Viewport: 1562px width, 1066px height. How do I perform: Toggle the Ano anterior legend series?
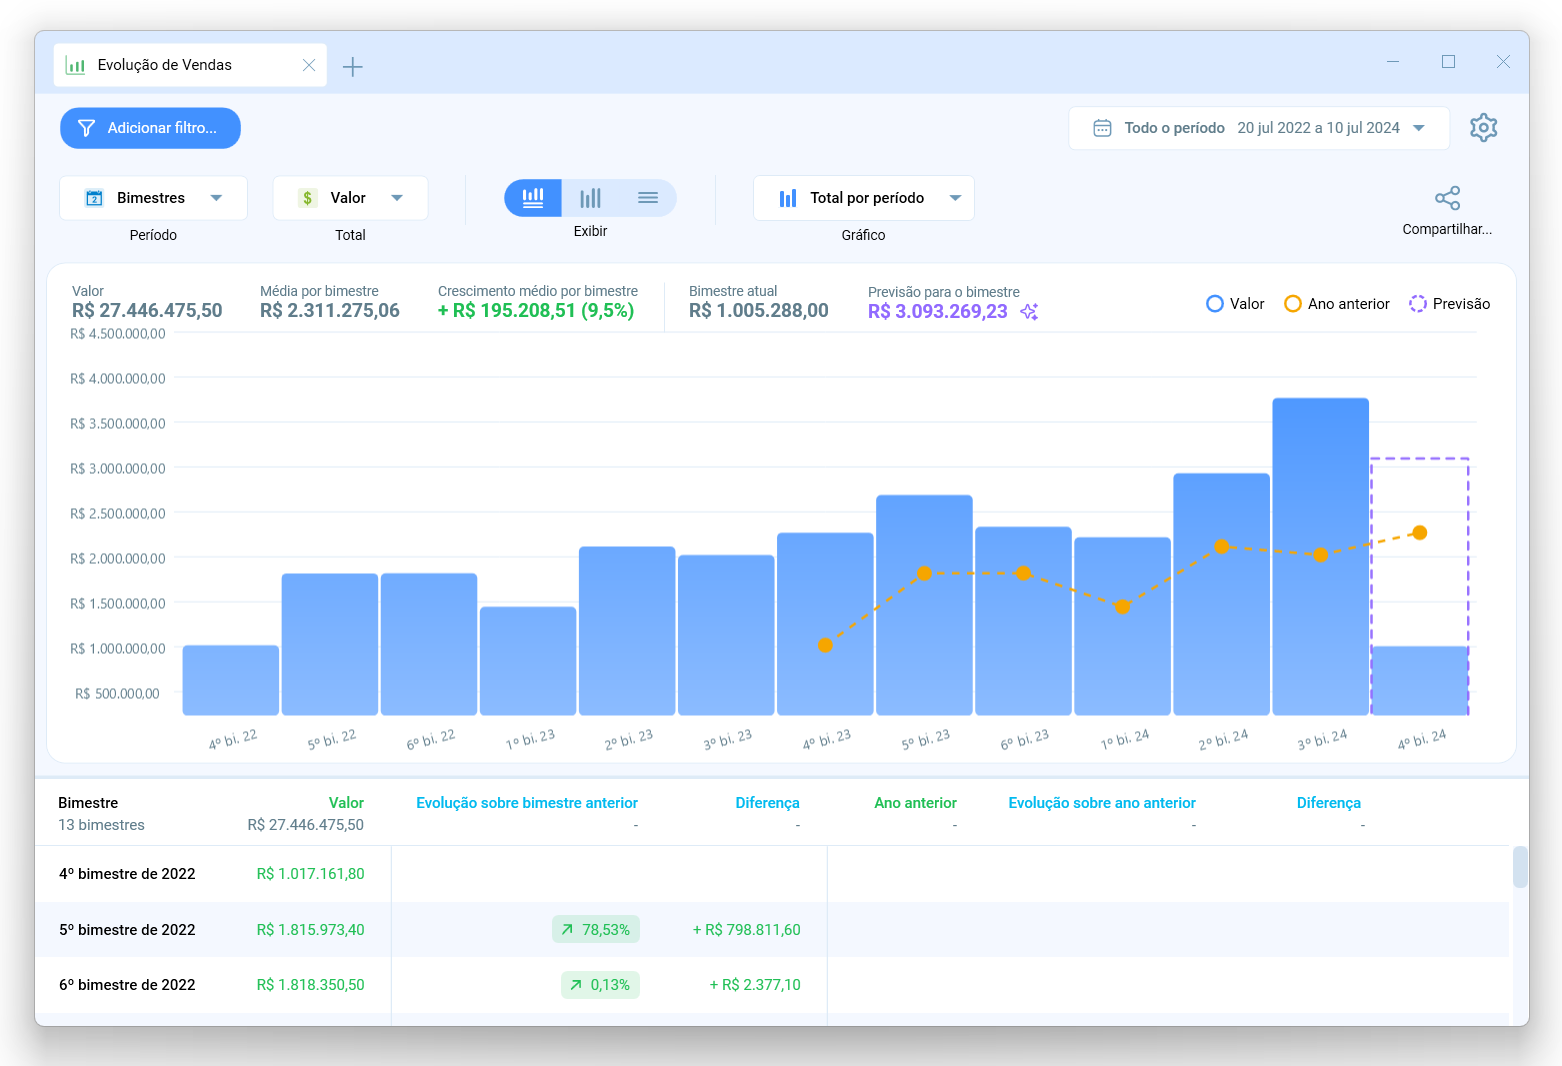[x=1337, y=304]
